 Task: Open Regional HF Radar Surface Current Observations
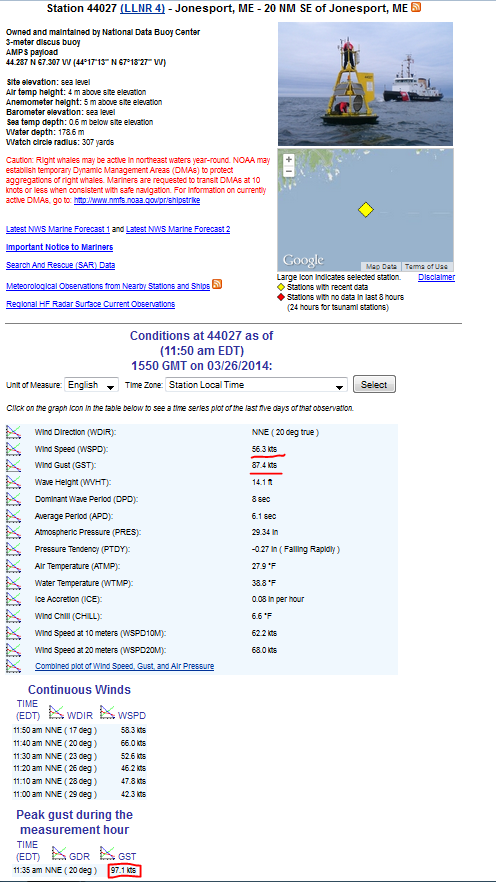(x=90, y=304)
